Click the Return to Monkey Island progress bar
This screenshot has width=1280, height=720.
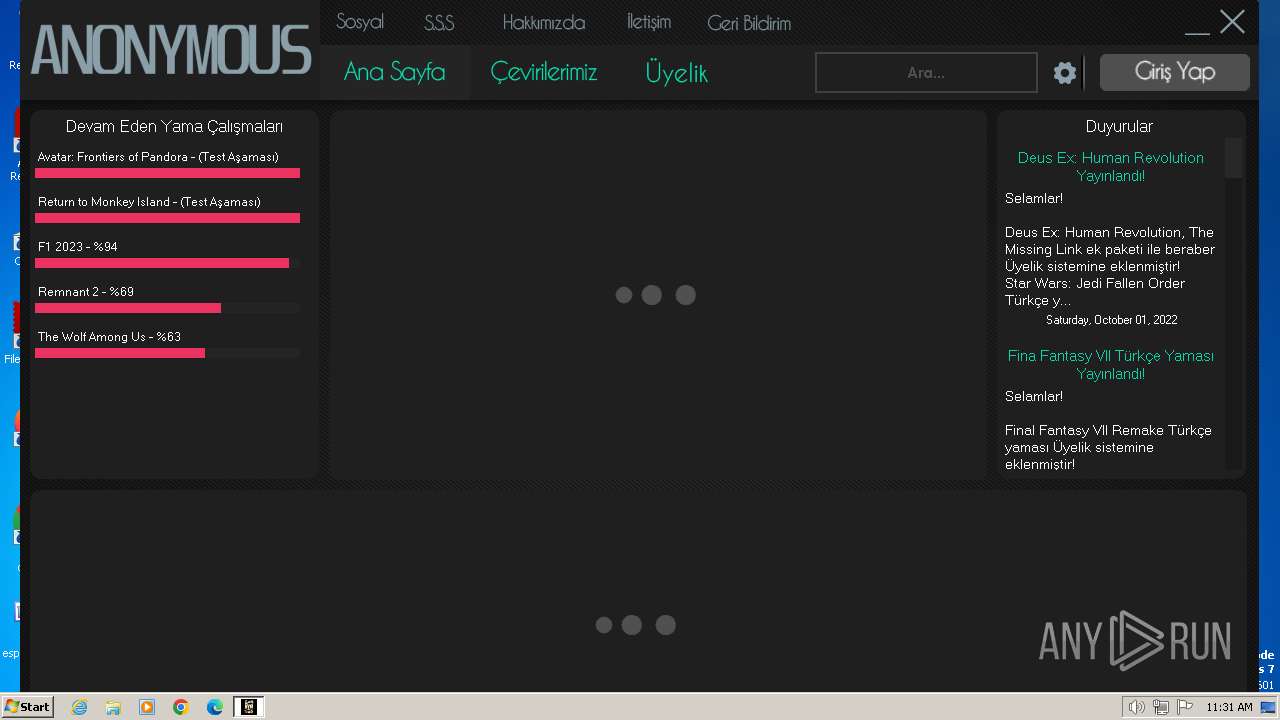coord(167,218)
